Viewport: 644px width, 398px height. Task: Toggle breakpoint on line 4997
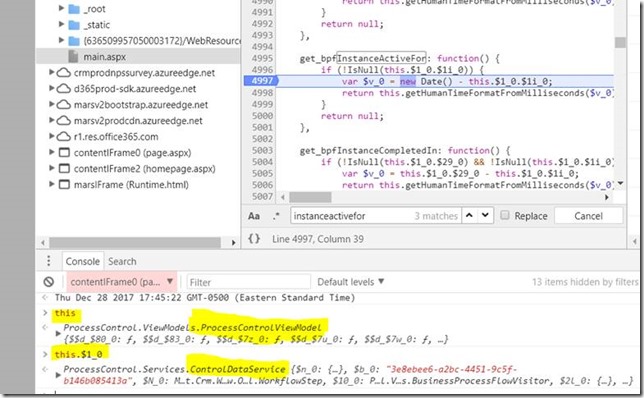coord(262,81)
